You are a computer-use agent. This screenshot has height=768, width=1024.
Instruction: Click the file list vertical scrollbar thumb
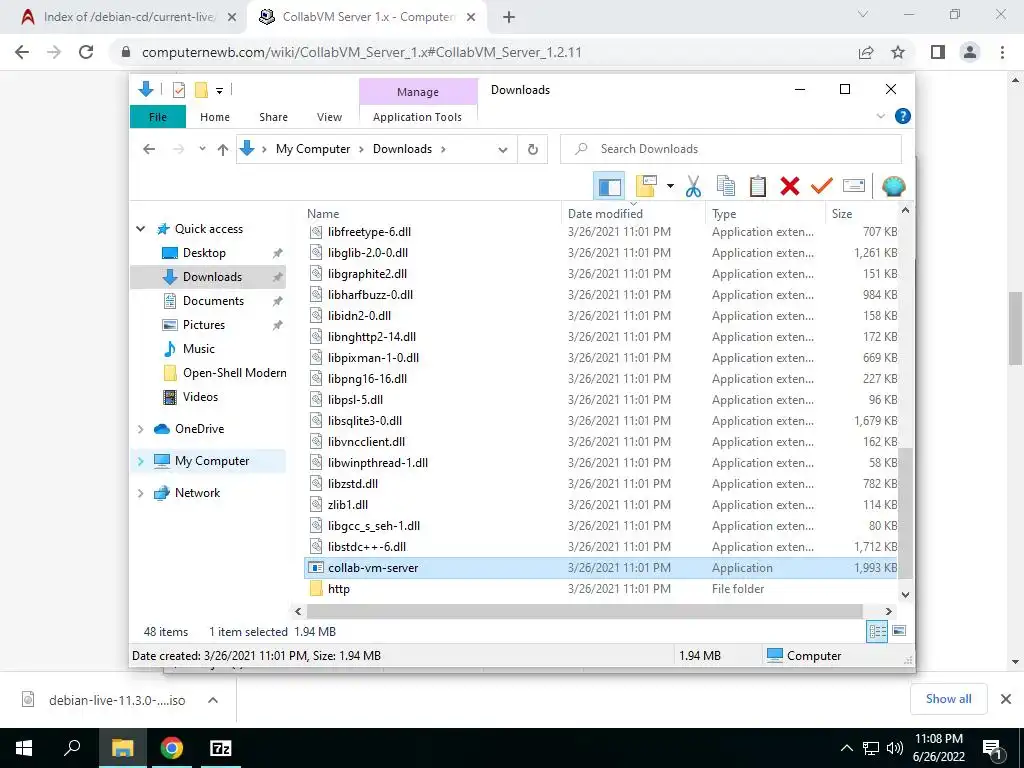(905, 513)
